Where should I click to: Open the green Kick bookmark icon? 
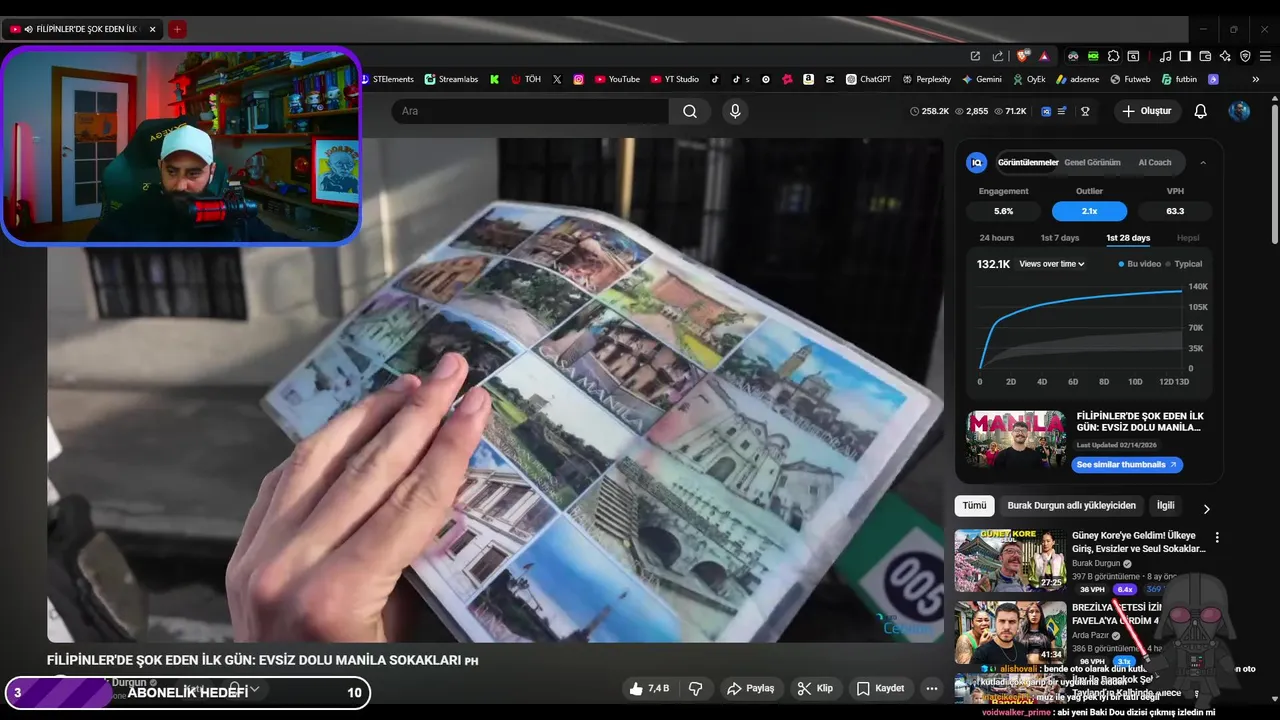tap(494, 79)
